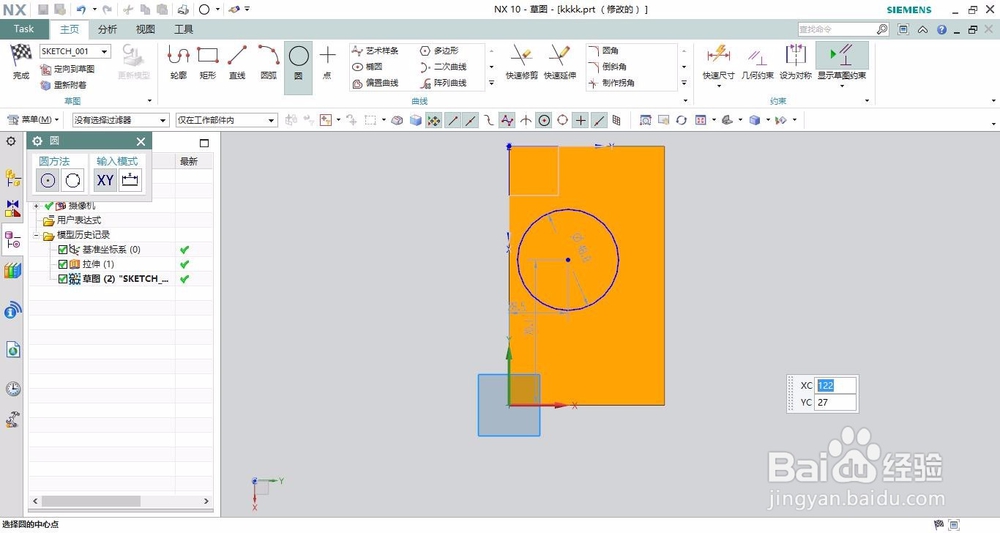
Task: Open the Assembly Navigator sidebar tab
Action: tap(13, 177)
